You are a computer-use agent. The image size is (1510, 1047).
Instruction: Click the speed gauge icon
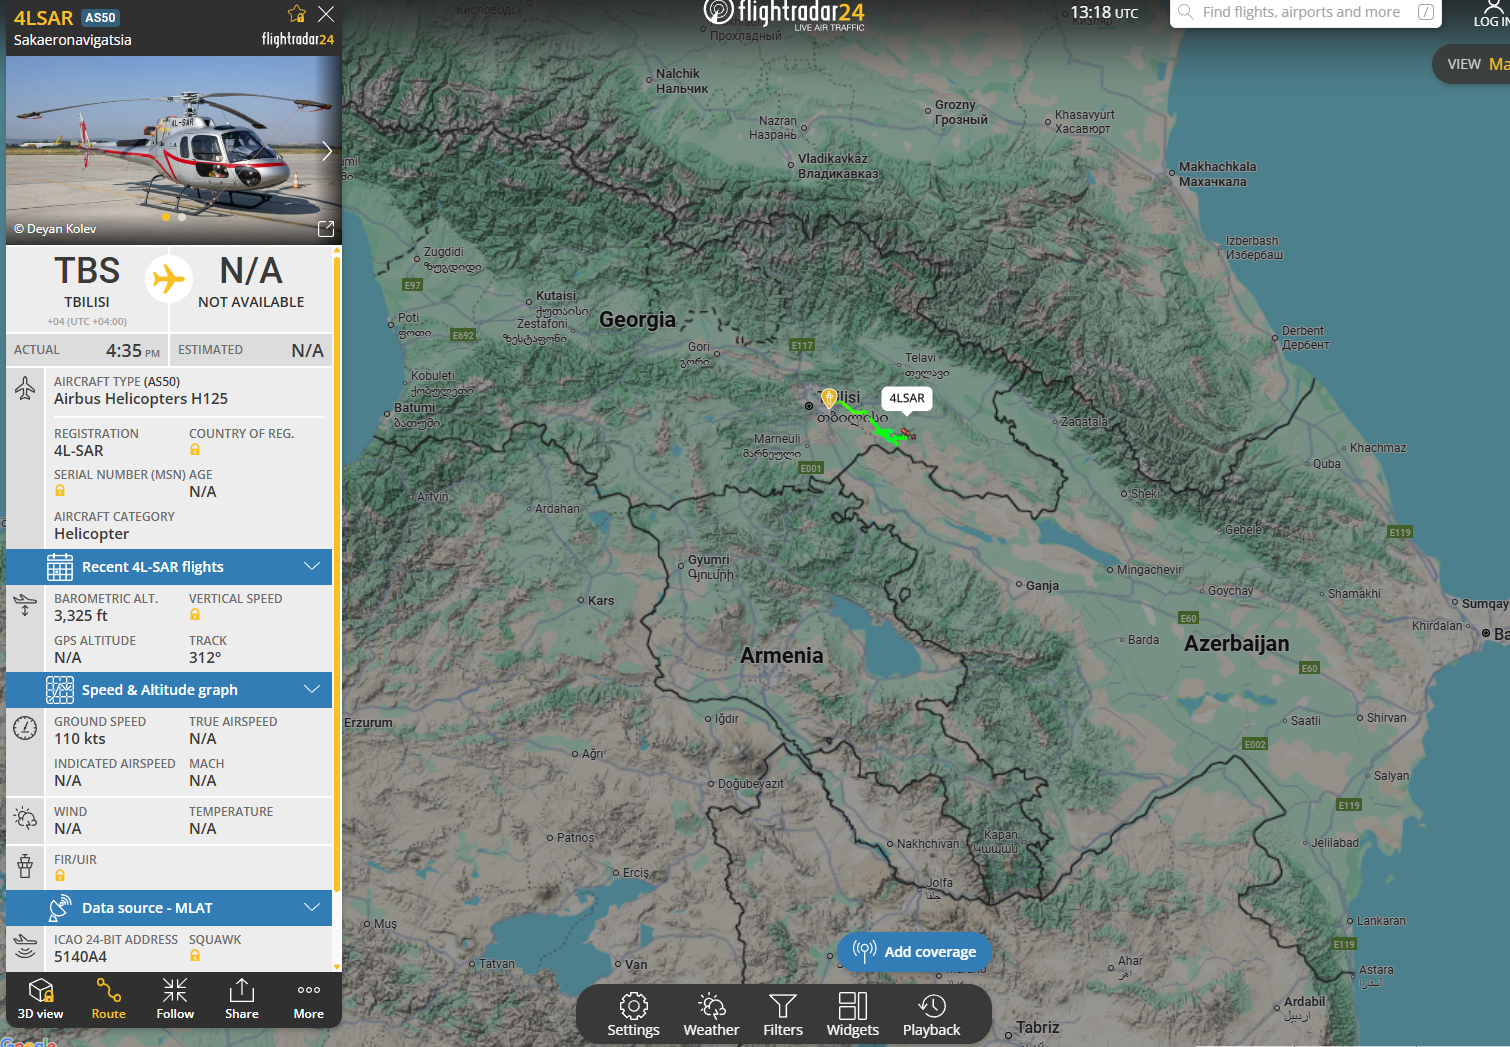tap(25, 728)
